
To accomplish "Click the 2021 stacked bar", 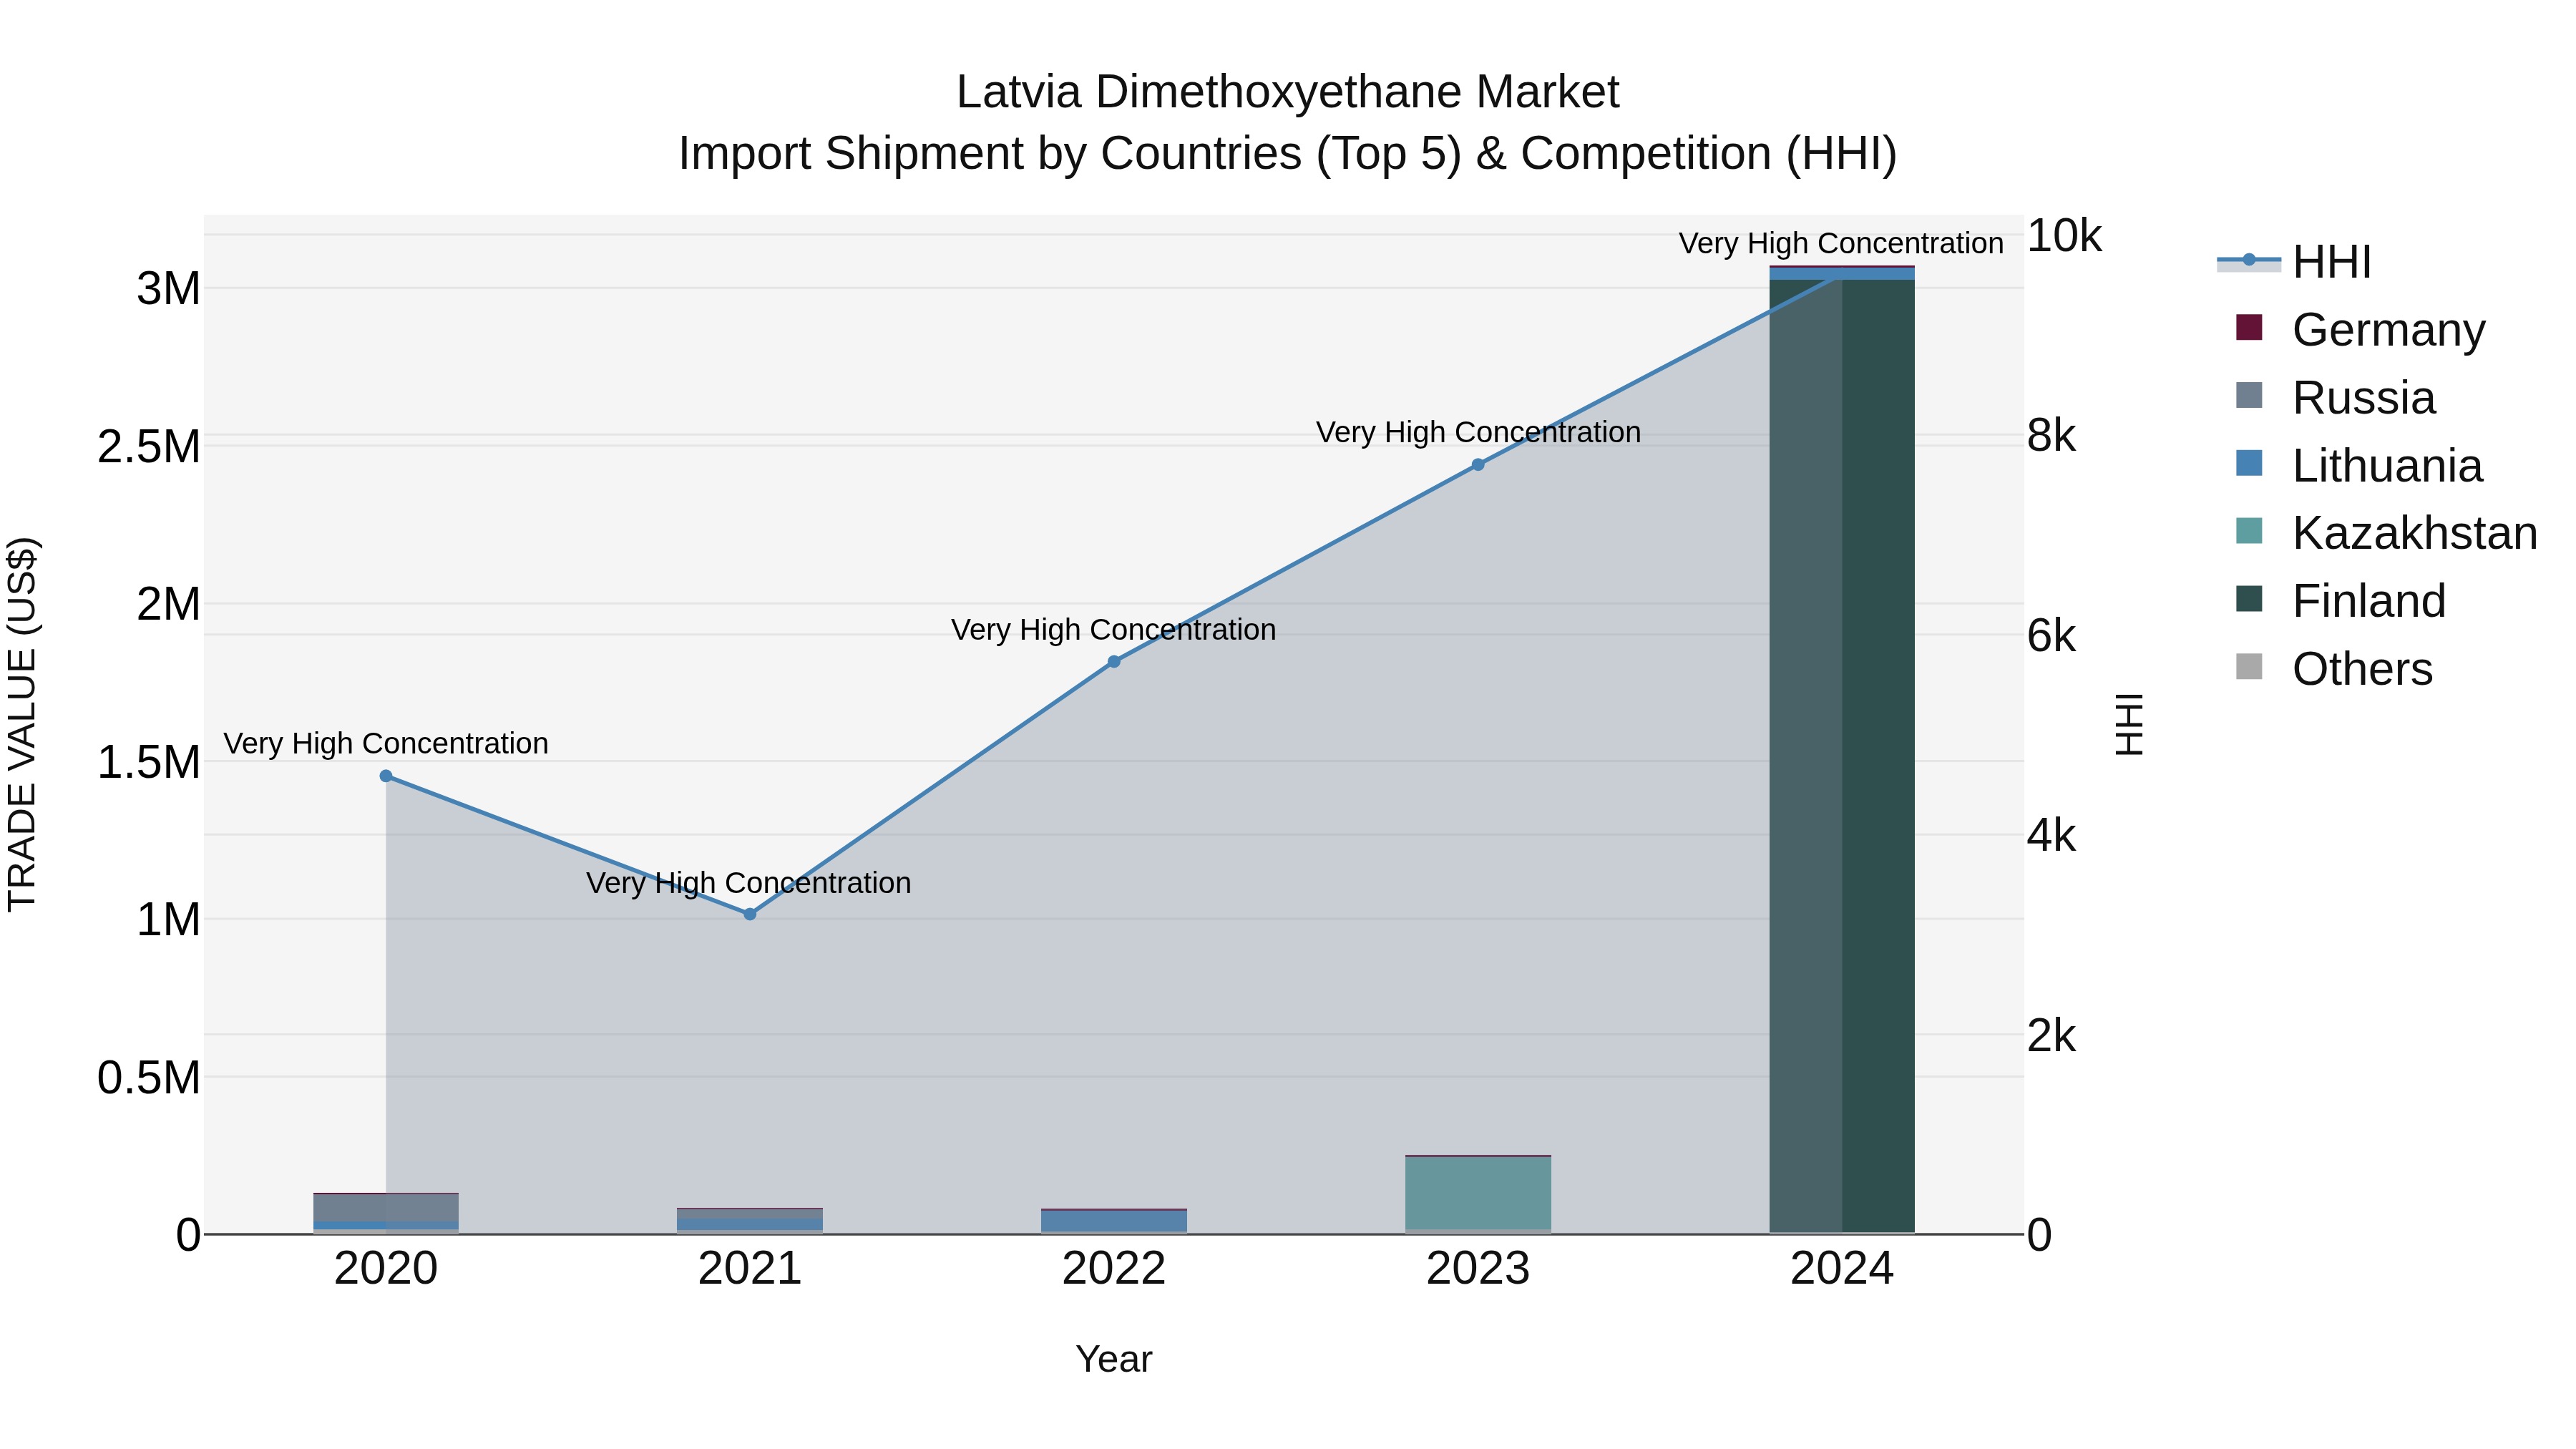I will 750,1221.
